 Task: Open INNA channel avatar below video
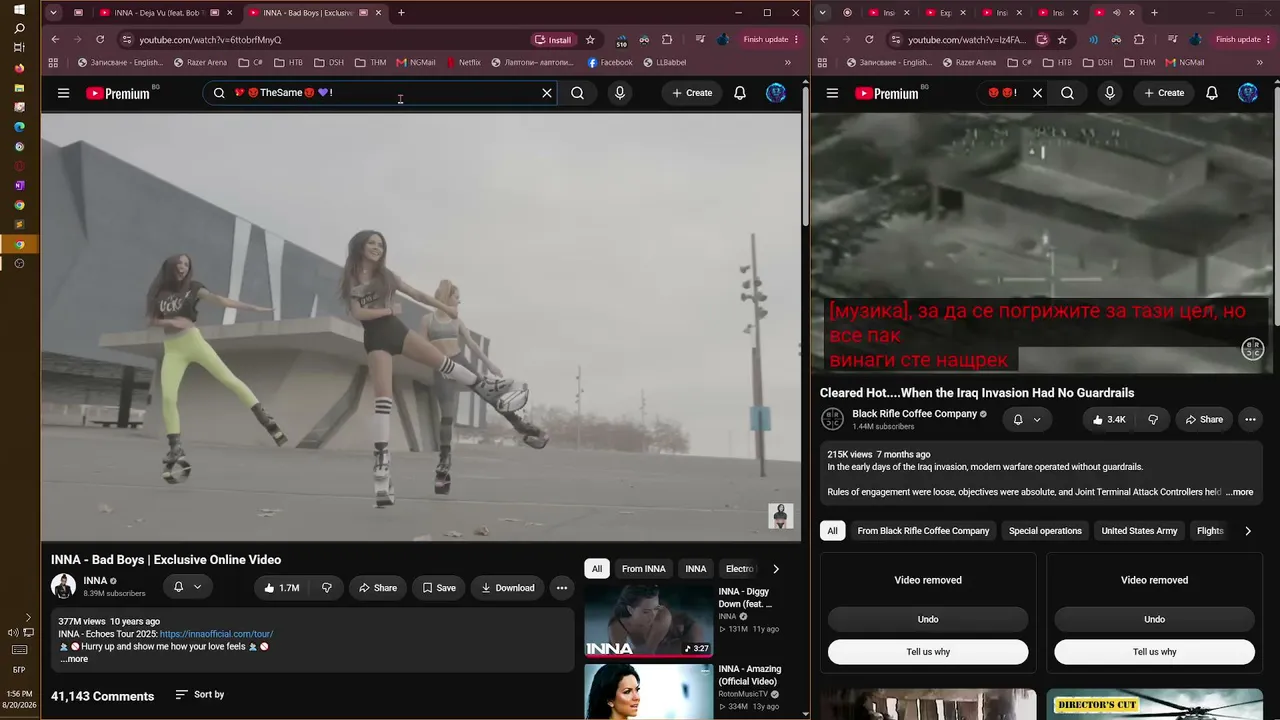[63, 587]
